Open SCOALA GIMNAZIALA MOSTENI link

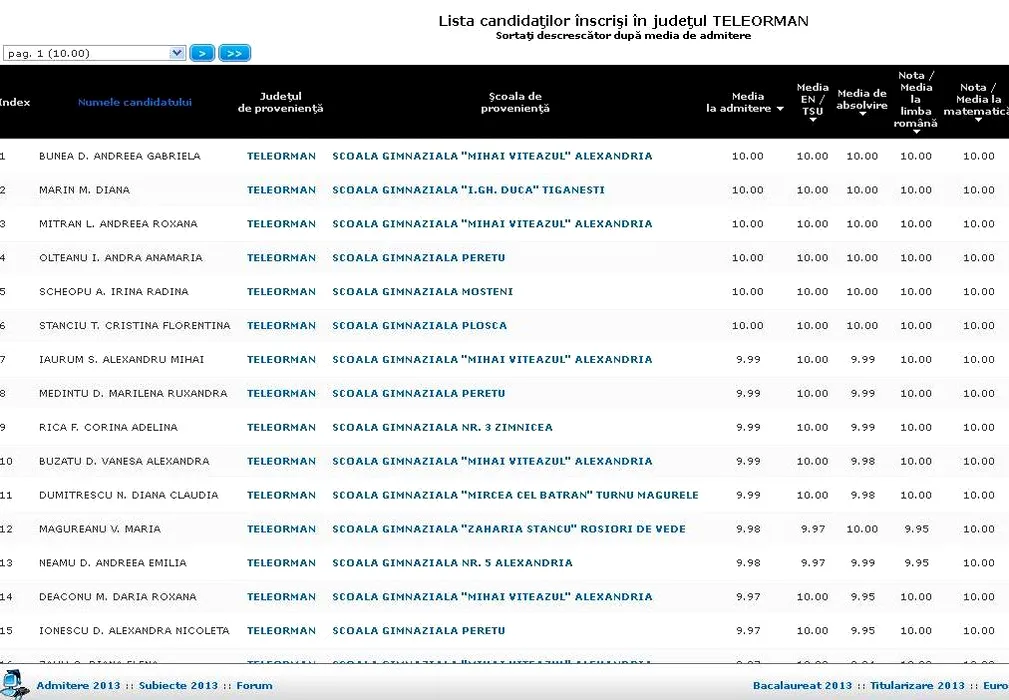click(x=422, y=292)
